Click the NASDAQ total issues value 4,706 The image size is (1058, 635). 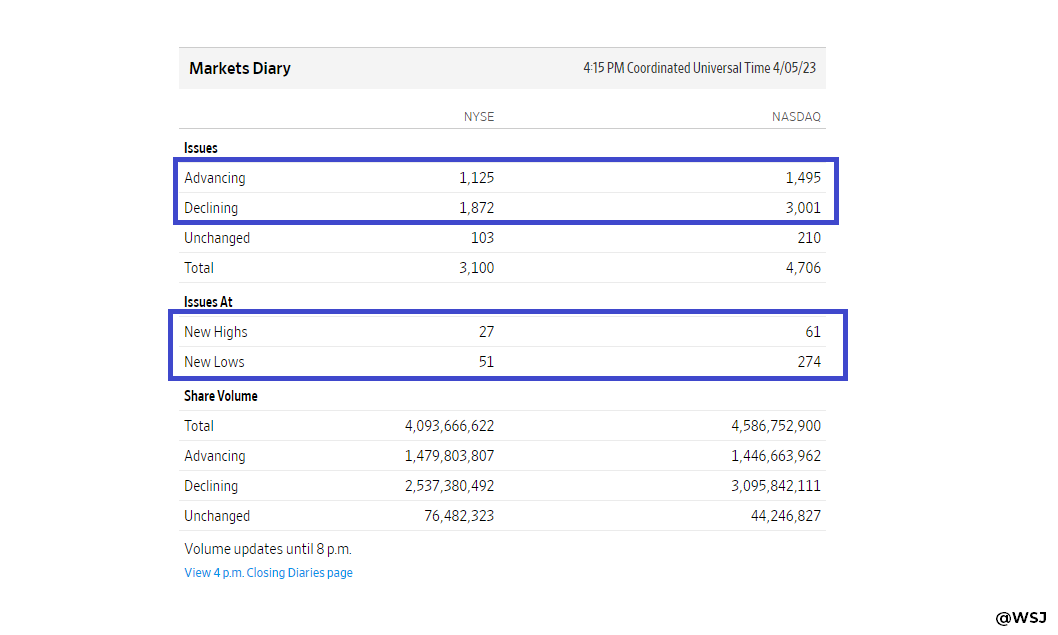(803, 268)
